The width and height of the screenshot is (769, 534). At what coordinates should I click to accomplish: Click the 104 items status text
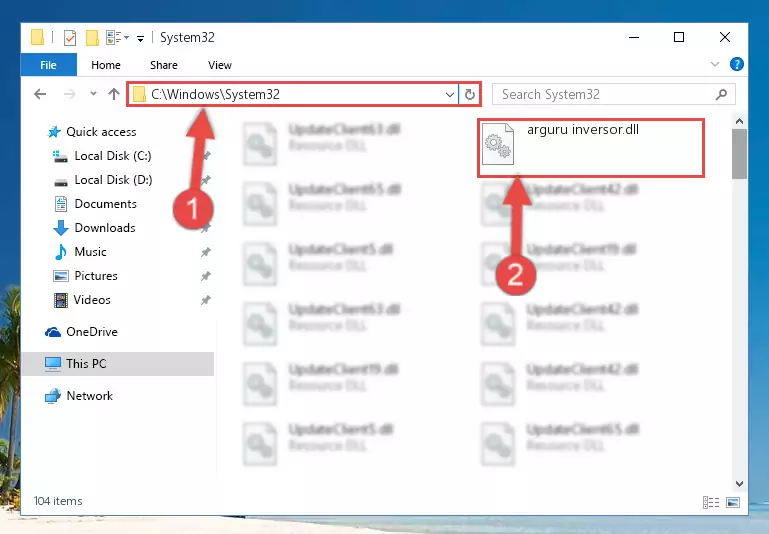point(58,501)
